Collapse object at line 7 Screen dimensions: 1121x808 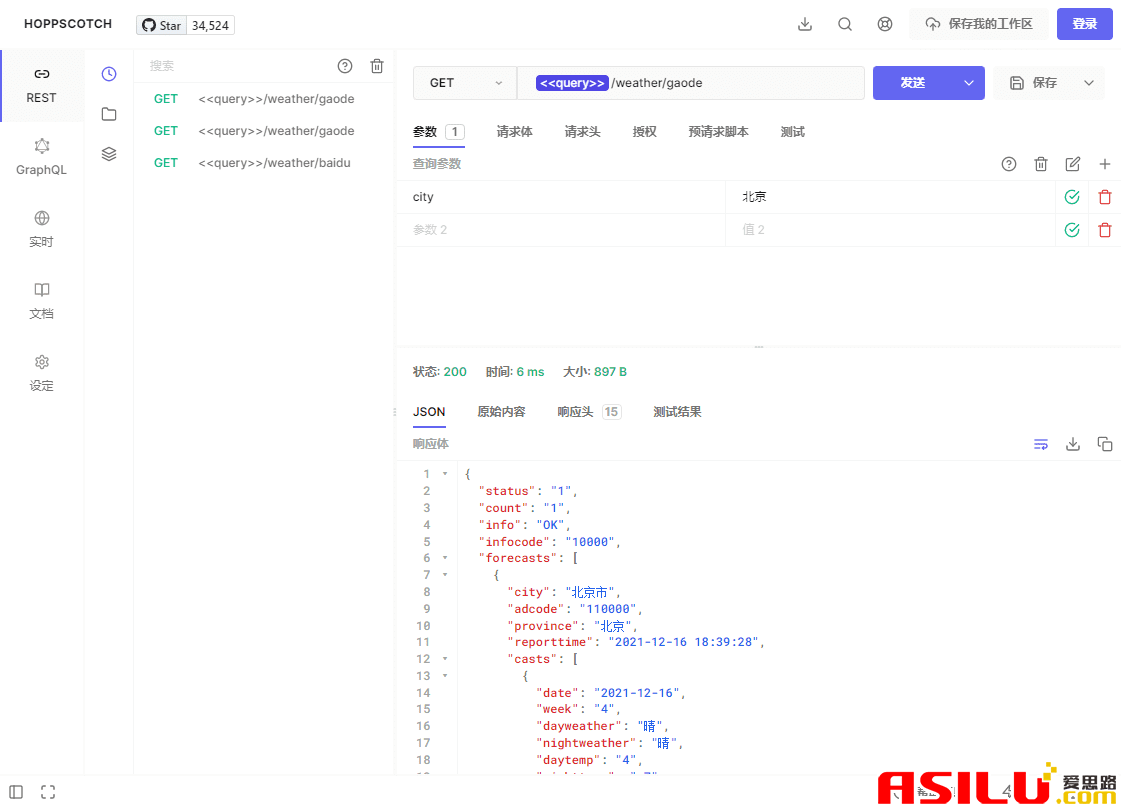pyautogui.click(x=445, y=574)
